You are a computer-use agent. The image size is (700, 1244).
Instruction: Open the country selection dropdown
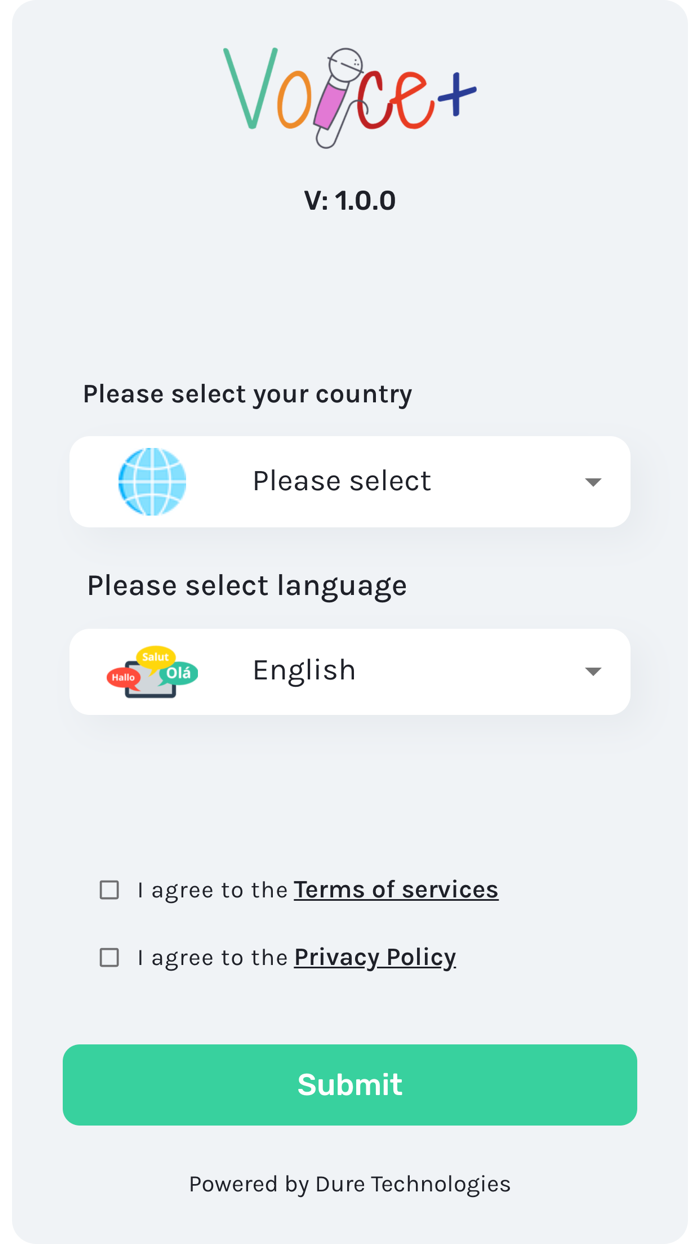(x=350, y=481)
